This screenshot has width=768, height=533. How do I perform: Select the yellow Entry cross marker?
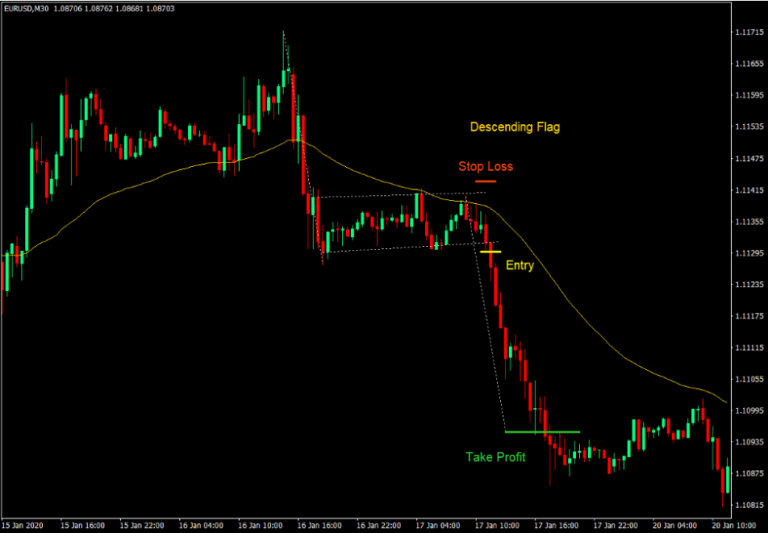[x=490, y=252]
